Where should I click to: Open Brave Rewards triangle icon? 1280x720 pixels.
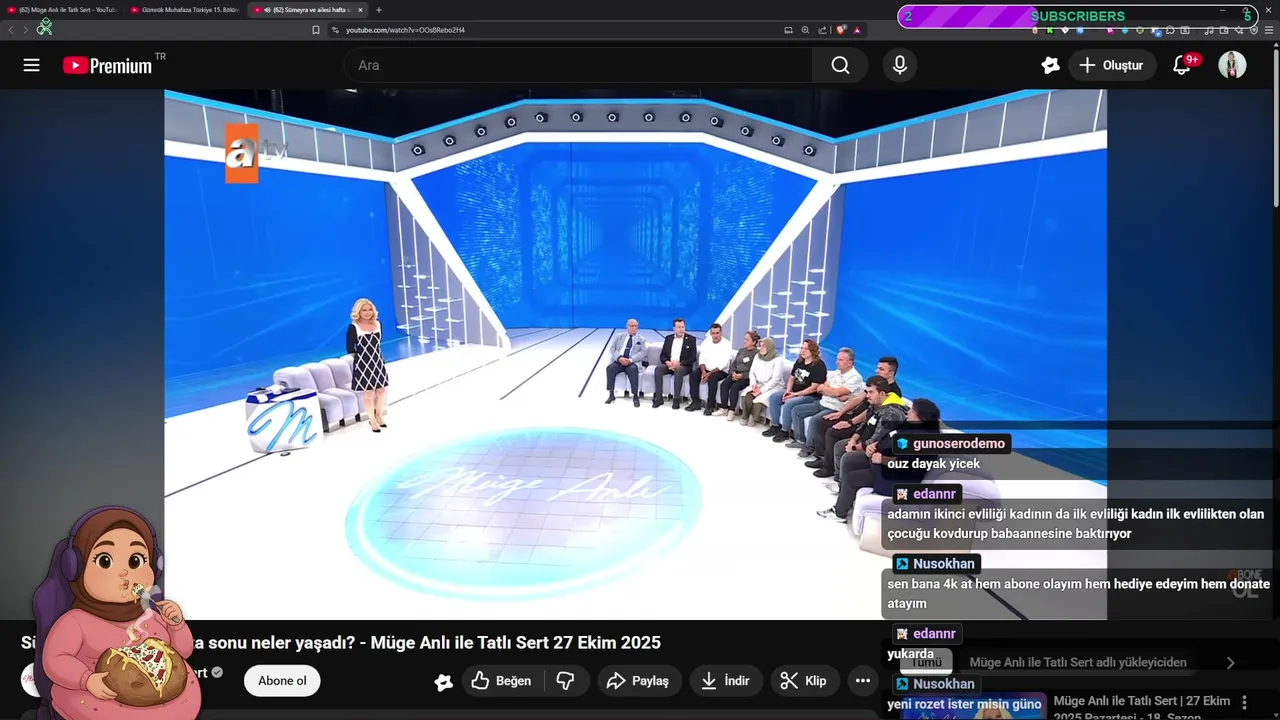[x=857, y=30]
